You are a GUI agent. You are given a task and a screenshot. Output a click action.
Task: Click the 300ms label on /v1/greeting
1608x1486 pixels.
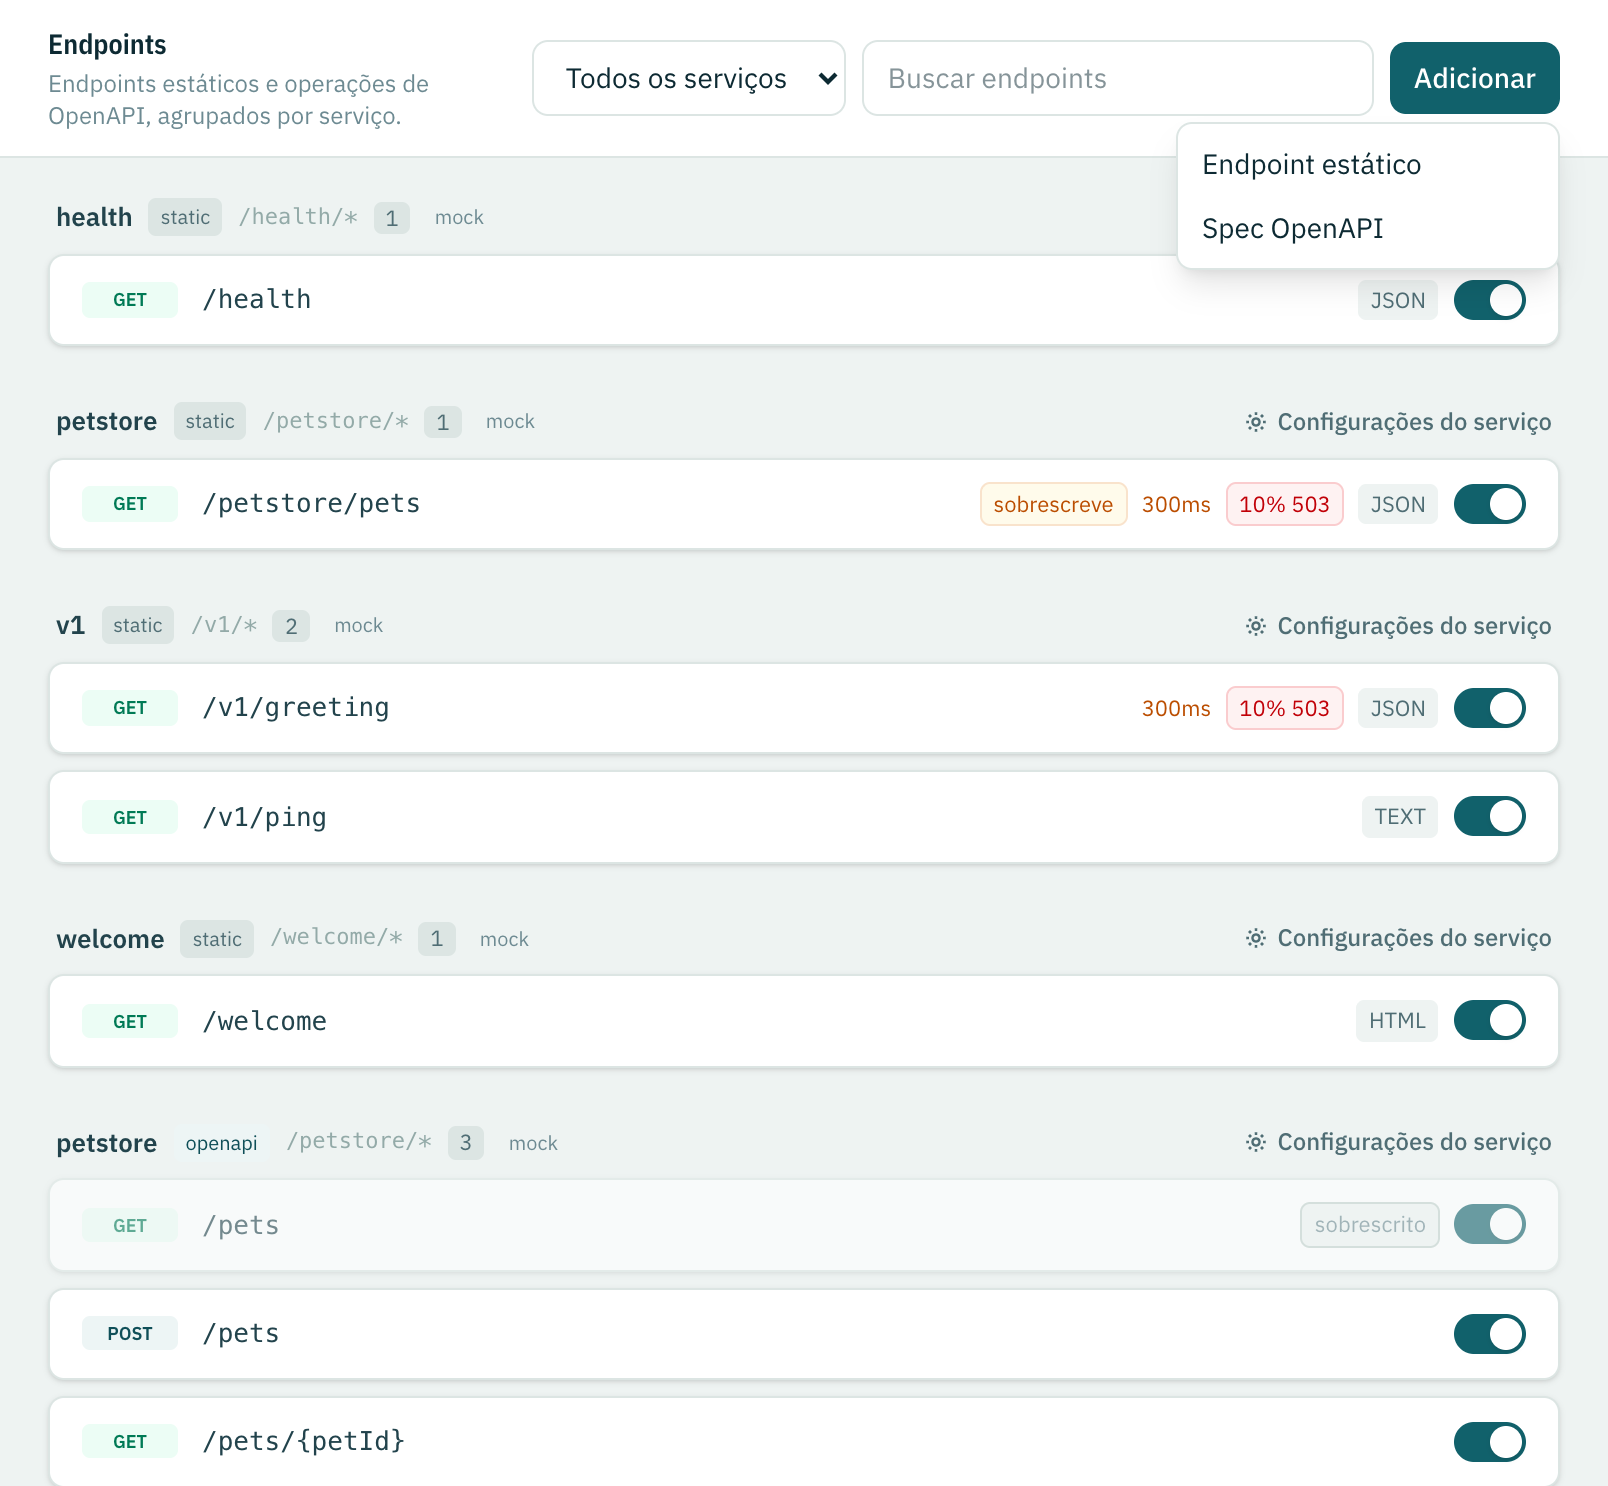click(1176, 708)
